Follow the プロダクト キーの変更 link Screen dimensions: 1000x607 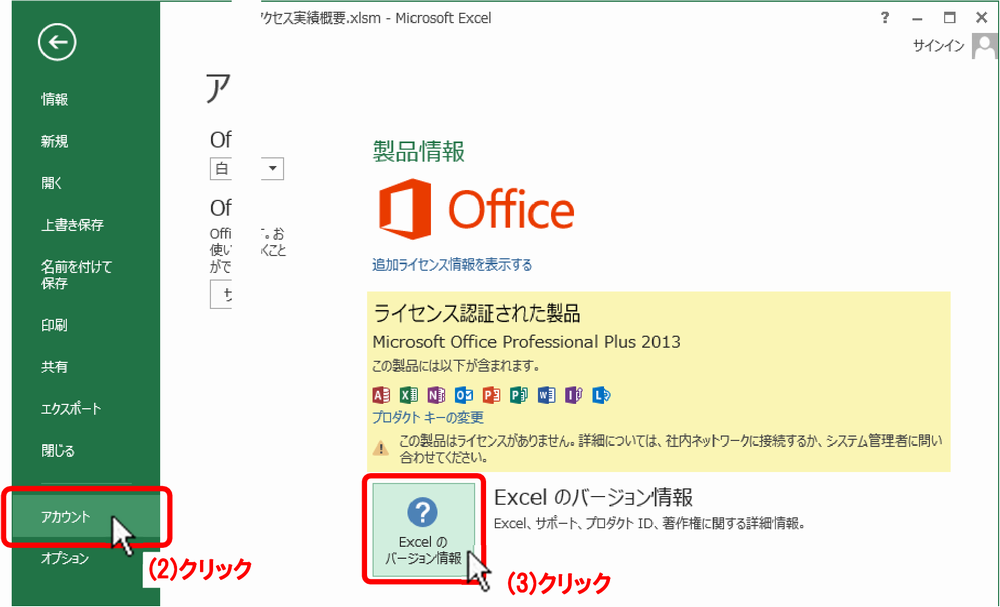pos(428,418)
